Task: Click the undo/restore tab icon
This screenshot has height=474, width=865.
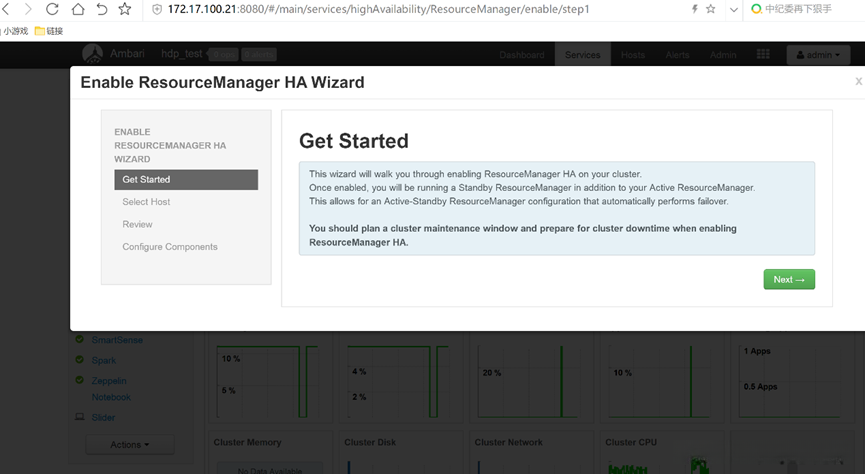Action: click(102, 9)
